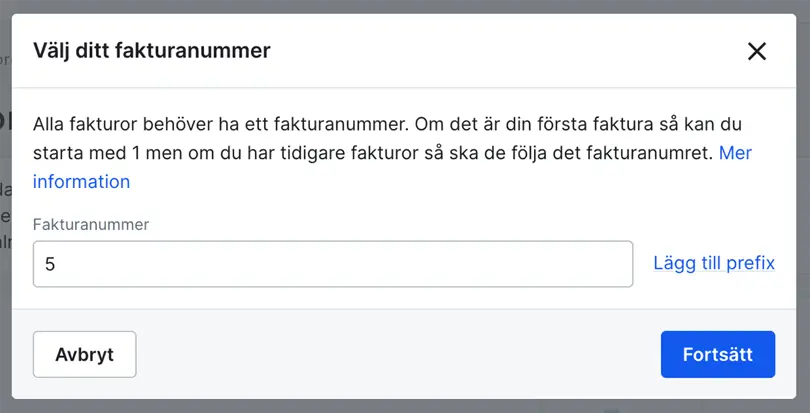Screen dimensions: 810x413
Task: Click the number 5 in the input
Action: [x=50, y=264]
